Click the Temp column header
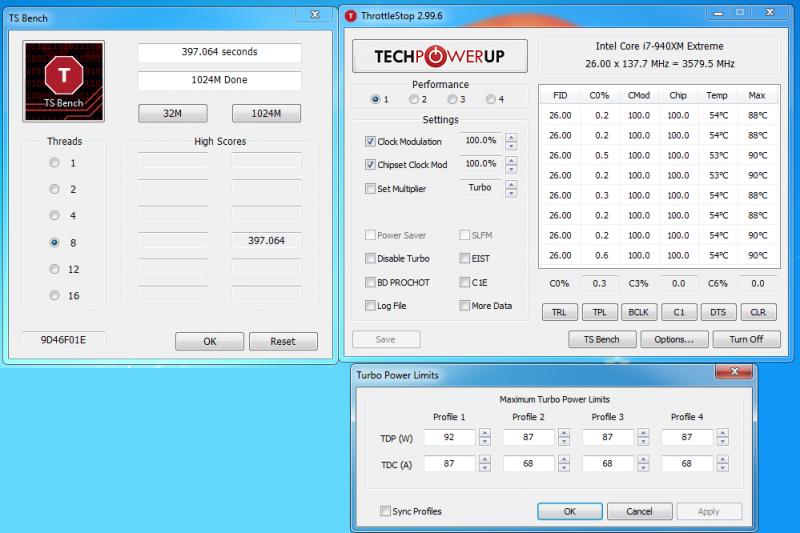 (x=717, y=95)
